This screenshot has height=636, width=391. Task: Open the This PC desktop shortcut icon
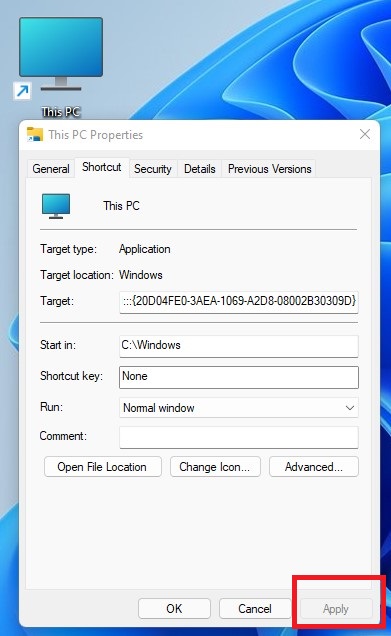[x=61, y=54]
